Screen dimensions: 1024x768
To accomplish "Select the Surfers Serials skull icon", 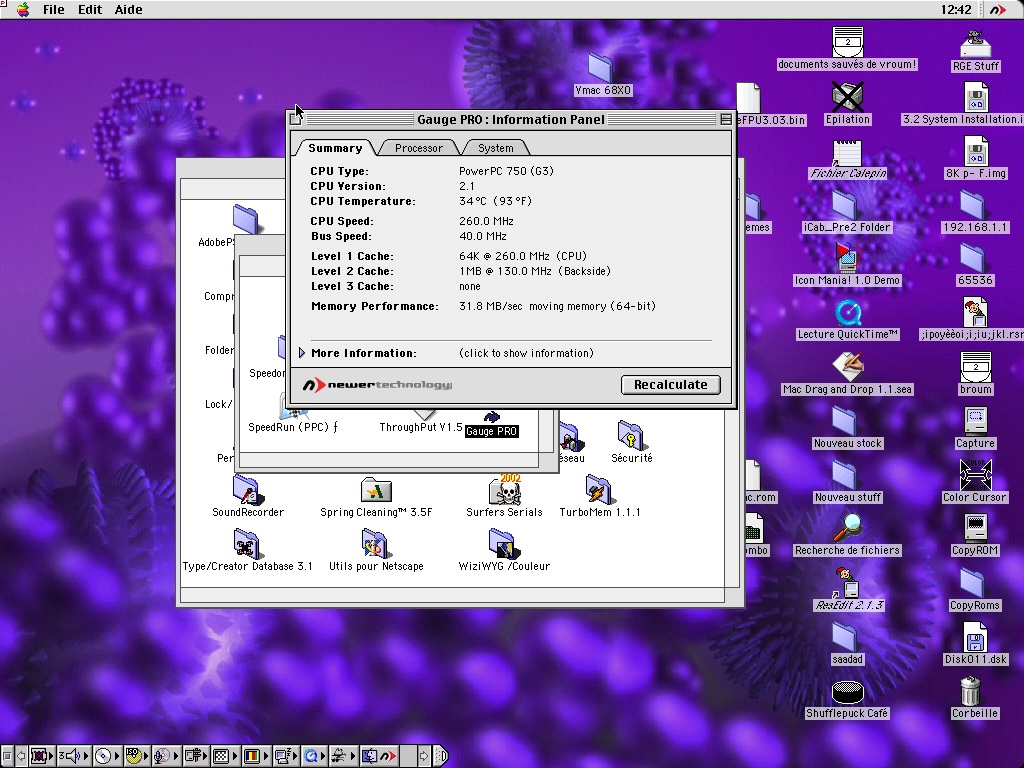I will 505,490.
